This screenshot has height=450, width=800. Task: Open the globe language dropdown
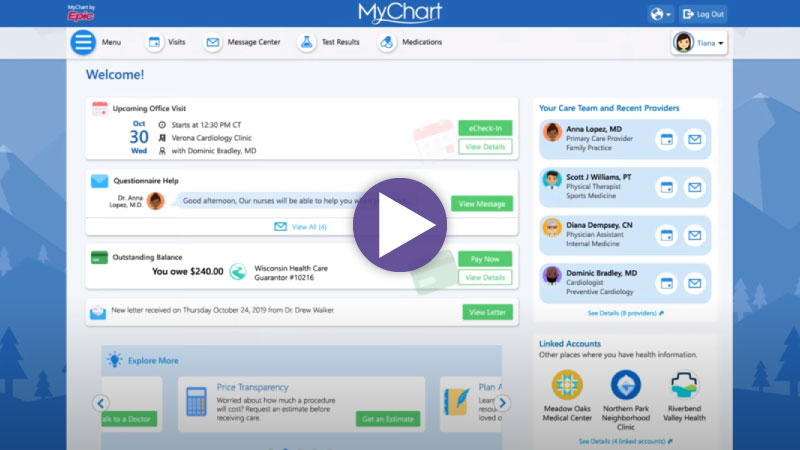click(x=660, y=14)
